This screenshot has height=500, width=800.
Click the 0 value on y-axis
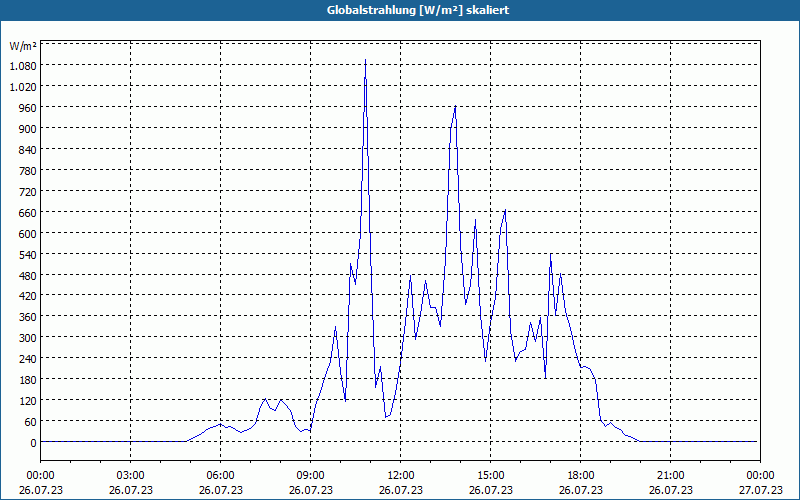33,443
